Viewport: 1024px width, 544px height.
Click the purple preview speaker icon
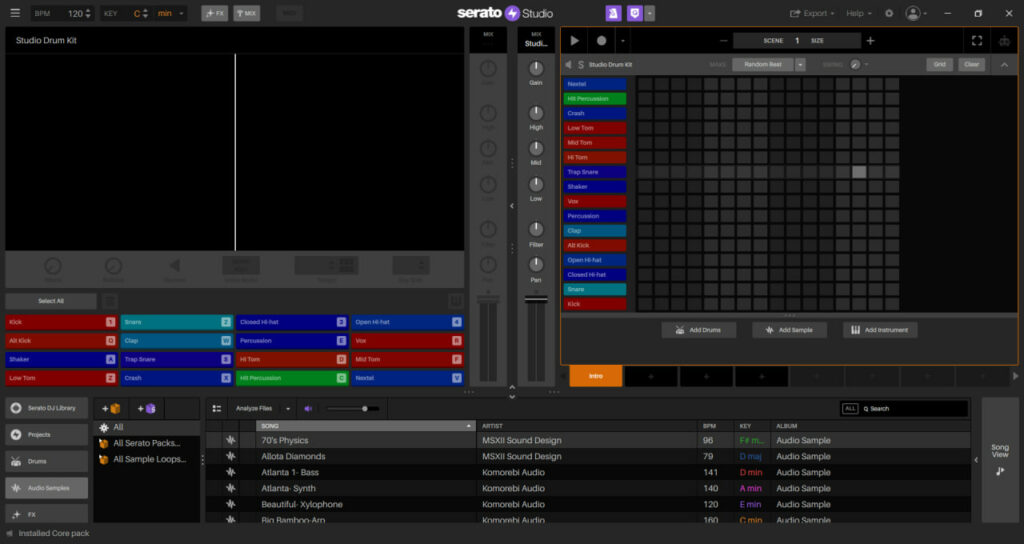click(308, 409)
